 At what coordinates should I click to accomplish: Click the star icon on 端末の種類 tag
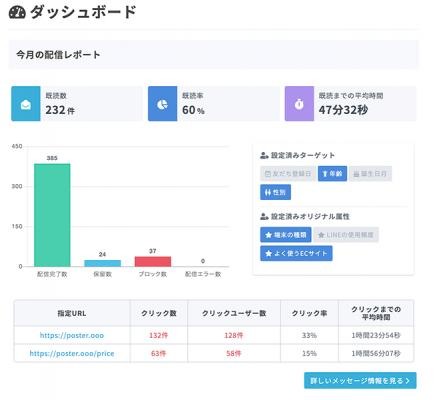click(268, 235)
